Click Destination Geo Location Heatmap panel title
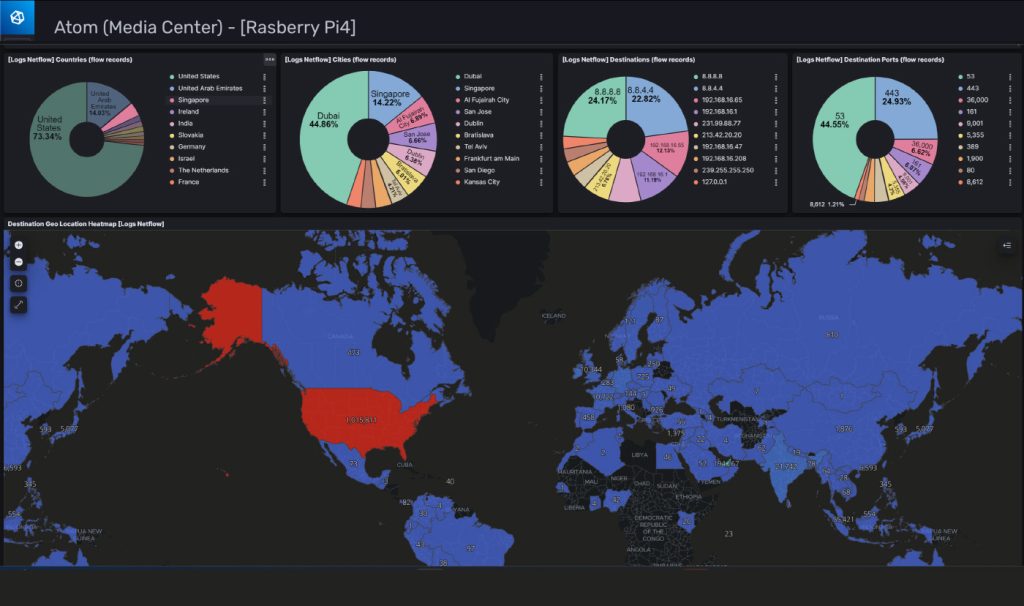This screenshot has height=606, width=1024. click(85, 224)
